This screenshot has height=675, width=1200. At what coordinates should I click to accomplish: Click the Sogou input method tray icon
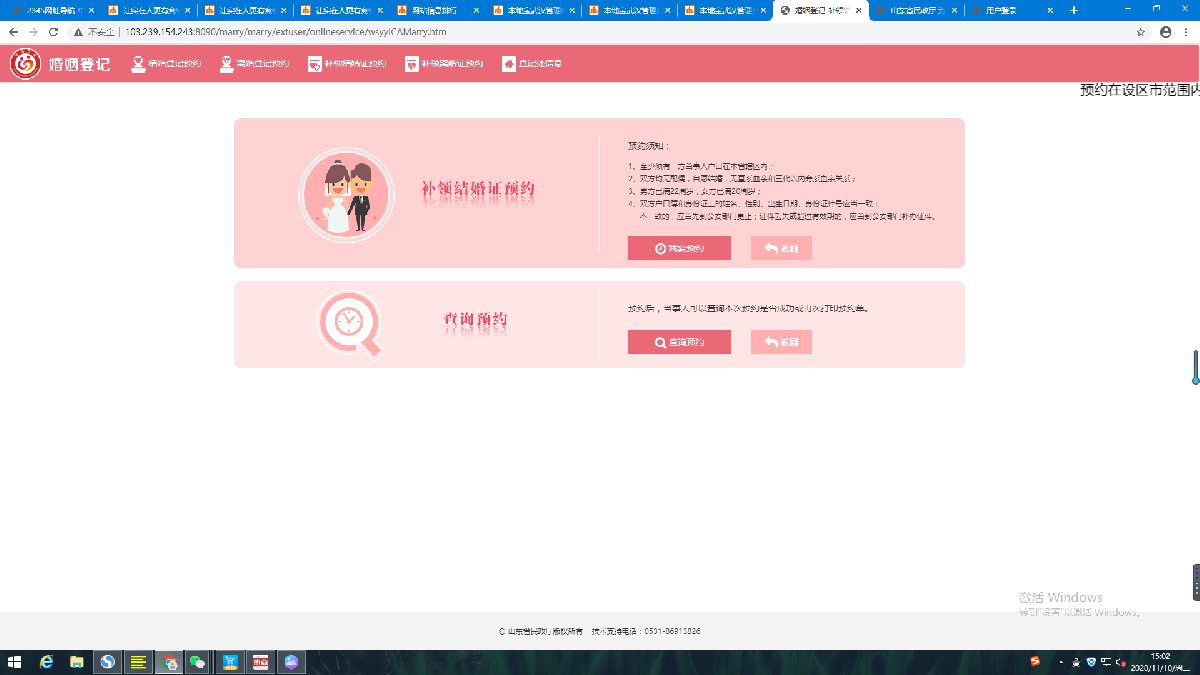tap(1035, 662)
